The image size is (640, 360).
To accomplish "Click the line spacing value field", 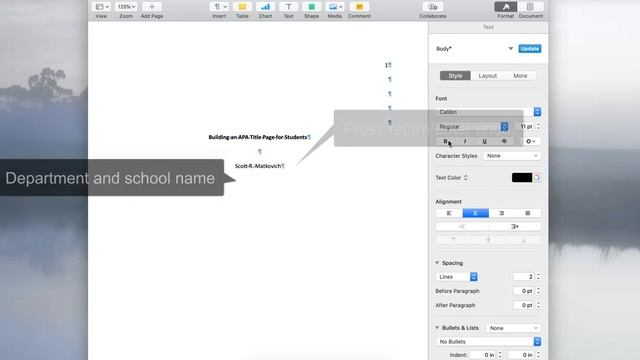I will (x=524, y=277).
